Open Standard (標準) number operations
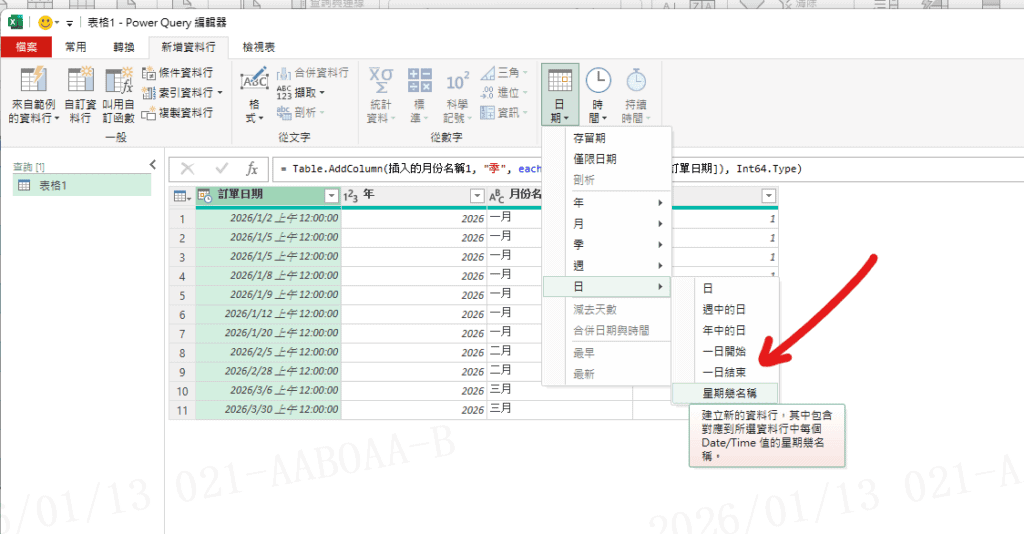Screen dimensions: 1024x534 coord(419,95)
